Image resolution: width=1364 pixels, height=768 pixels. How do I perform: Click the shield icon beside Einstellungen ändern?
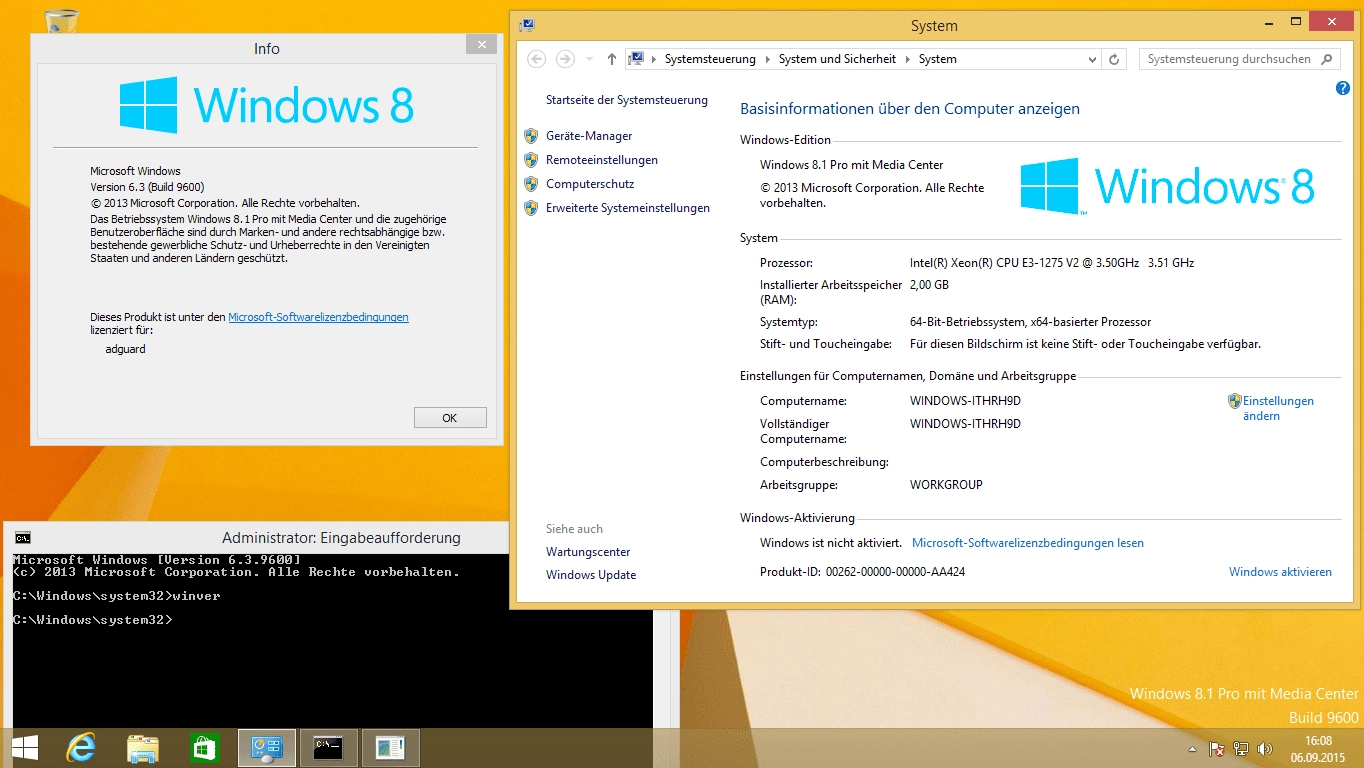click(x=1235, y=401)
